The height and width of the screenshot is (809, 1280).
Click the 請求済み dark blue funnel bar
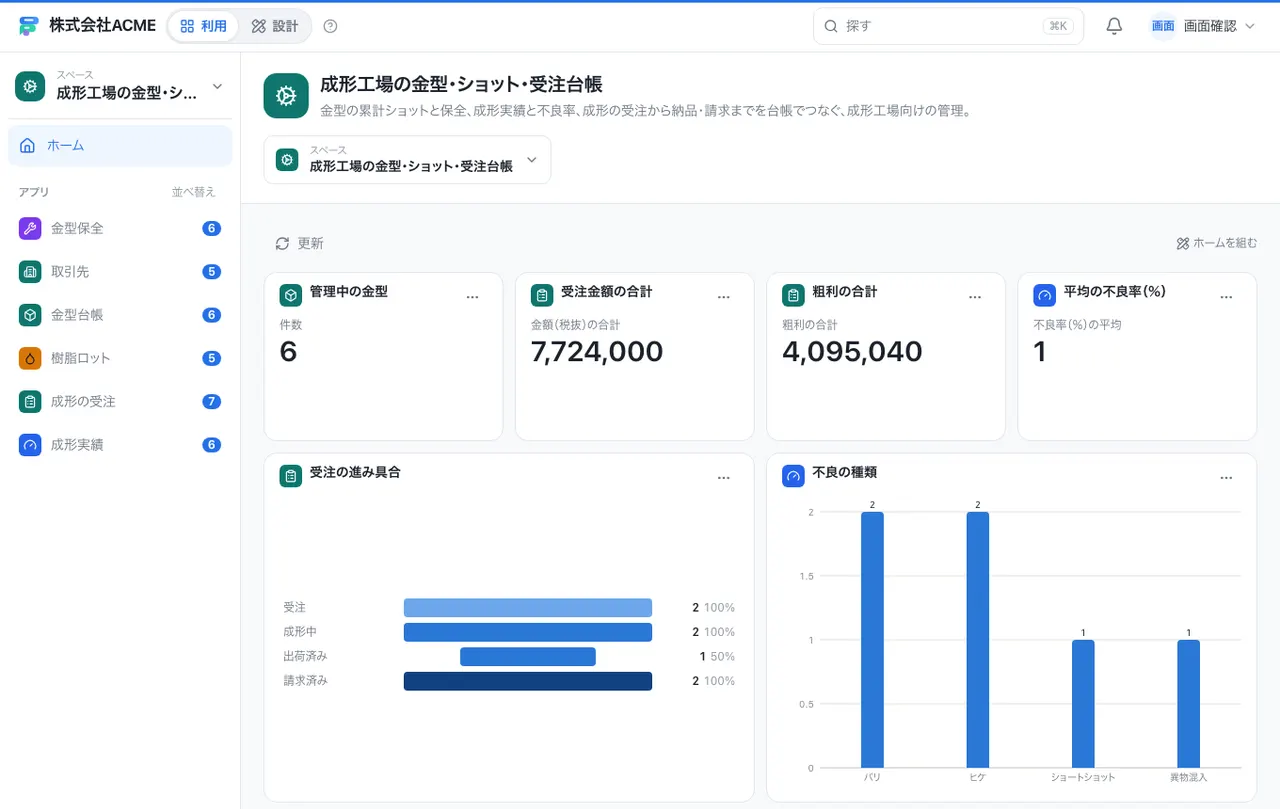(x=528, y=681)
